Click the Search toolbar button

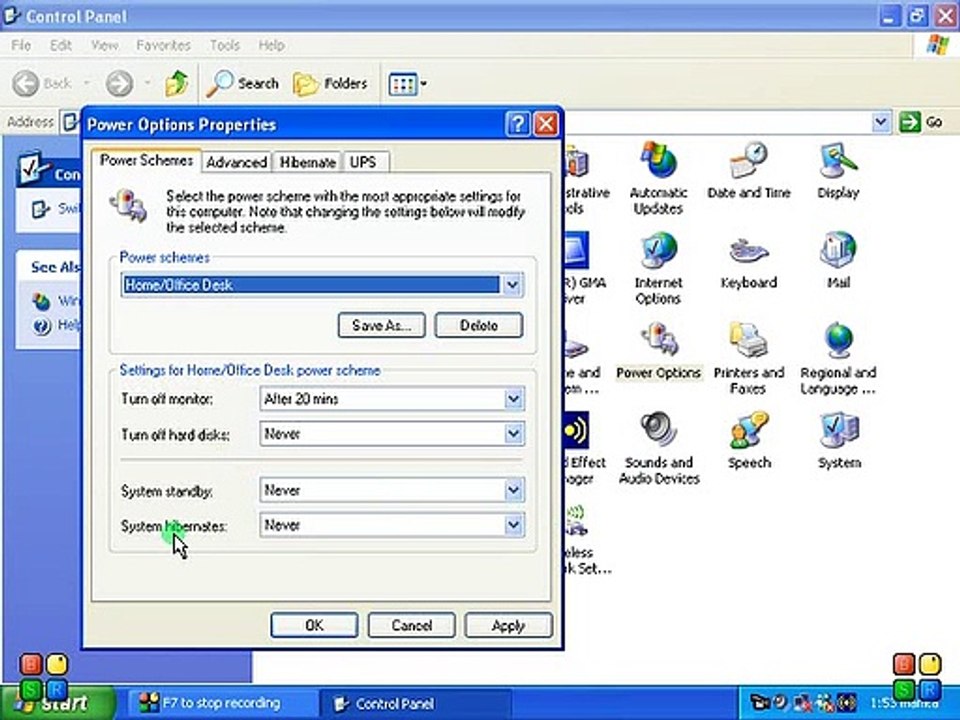(242, 83)
